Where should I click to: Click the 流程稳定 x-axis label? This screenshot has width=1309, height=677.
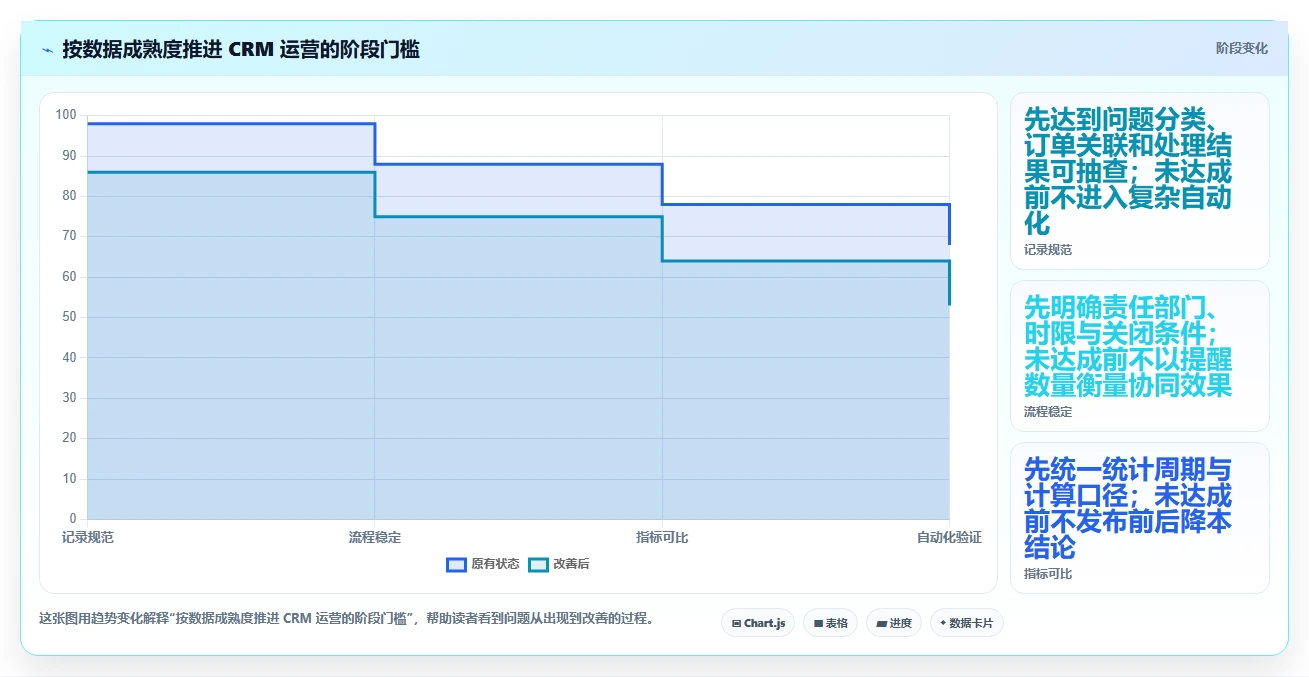(375, 538)
